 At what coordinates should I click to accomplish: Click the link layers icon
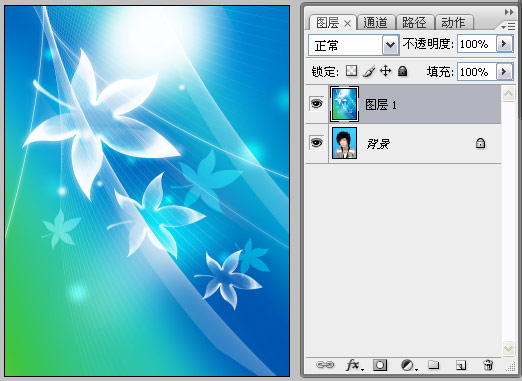coord(325,365)
